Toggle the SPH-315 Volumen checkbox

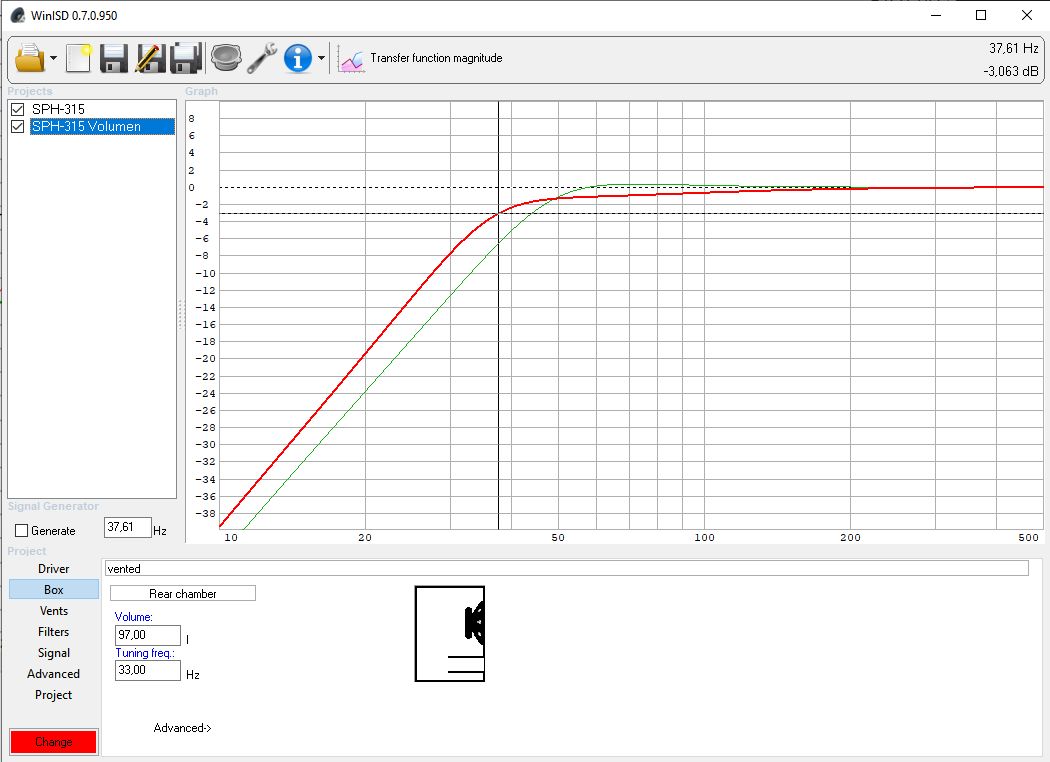tap(17, 127)
